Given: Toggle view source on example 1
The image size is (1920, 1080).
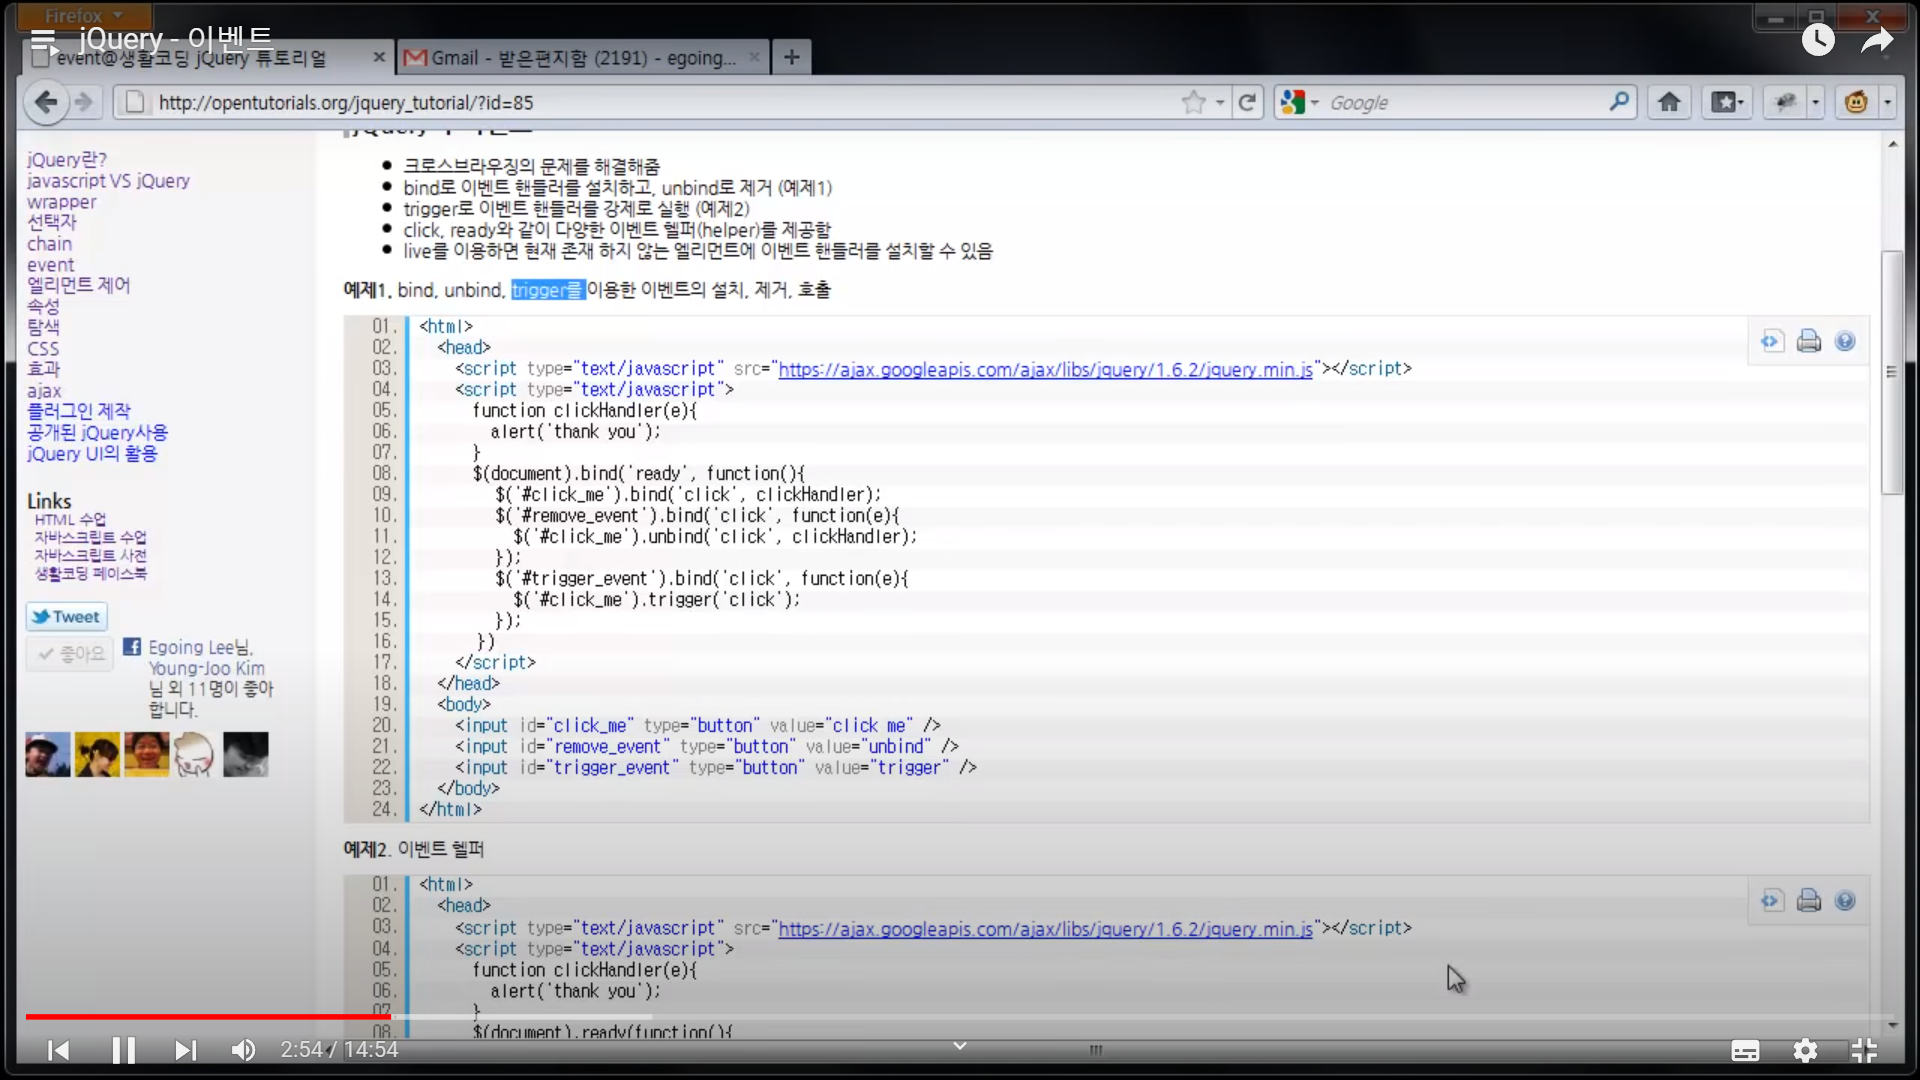Looking at the screenshot, I should tap(1771, 342).
